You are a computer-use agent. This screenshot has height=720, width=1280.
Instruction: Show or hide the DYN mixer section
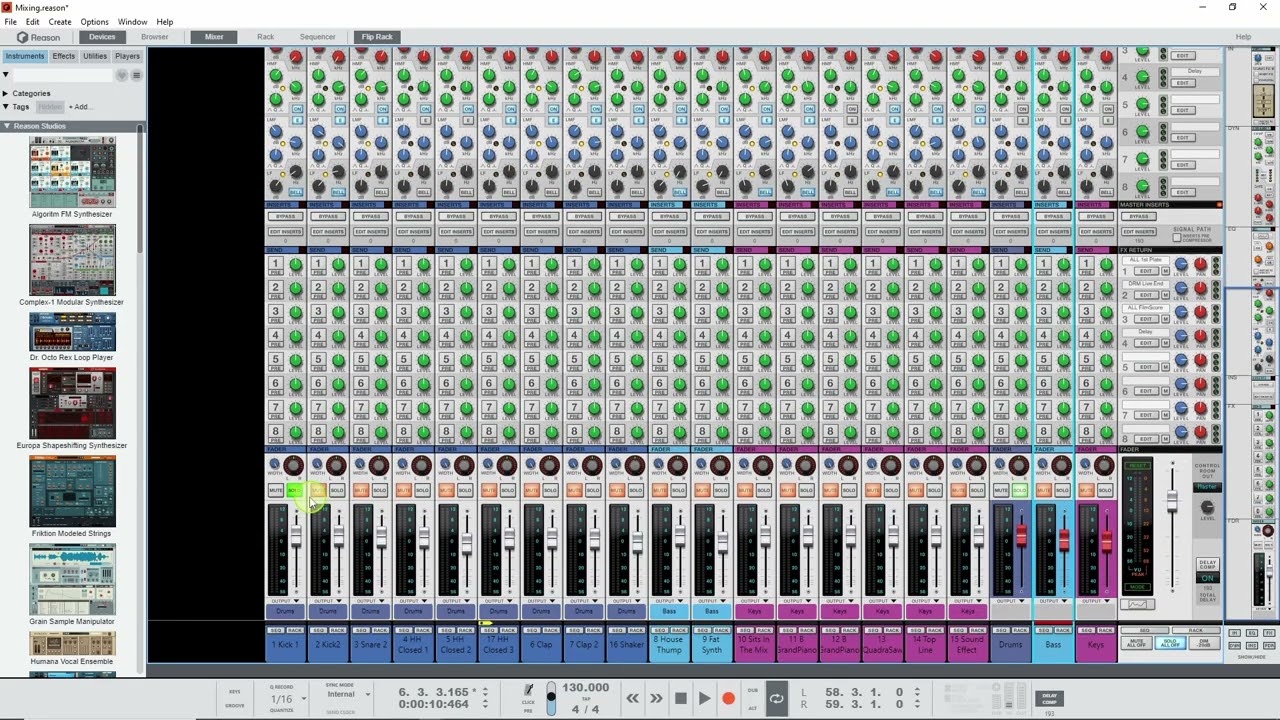point(1234,645)
